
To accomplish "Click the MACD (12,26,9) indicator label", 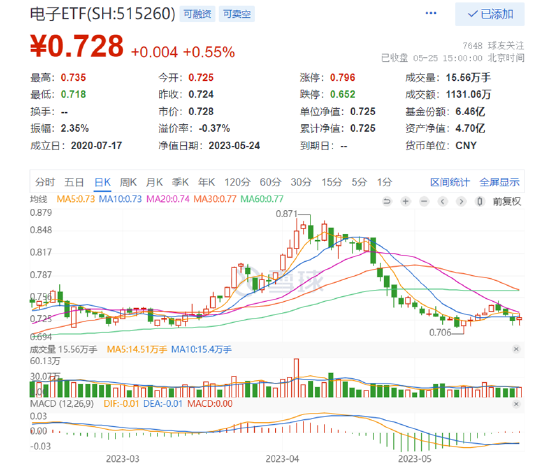I will 62,404.
